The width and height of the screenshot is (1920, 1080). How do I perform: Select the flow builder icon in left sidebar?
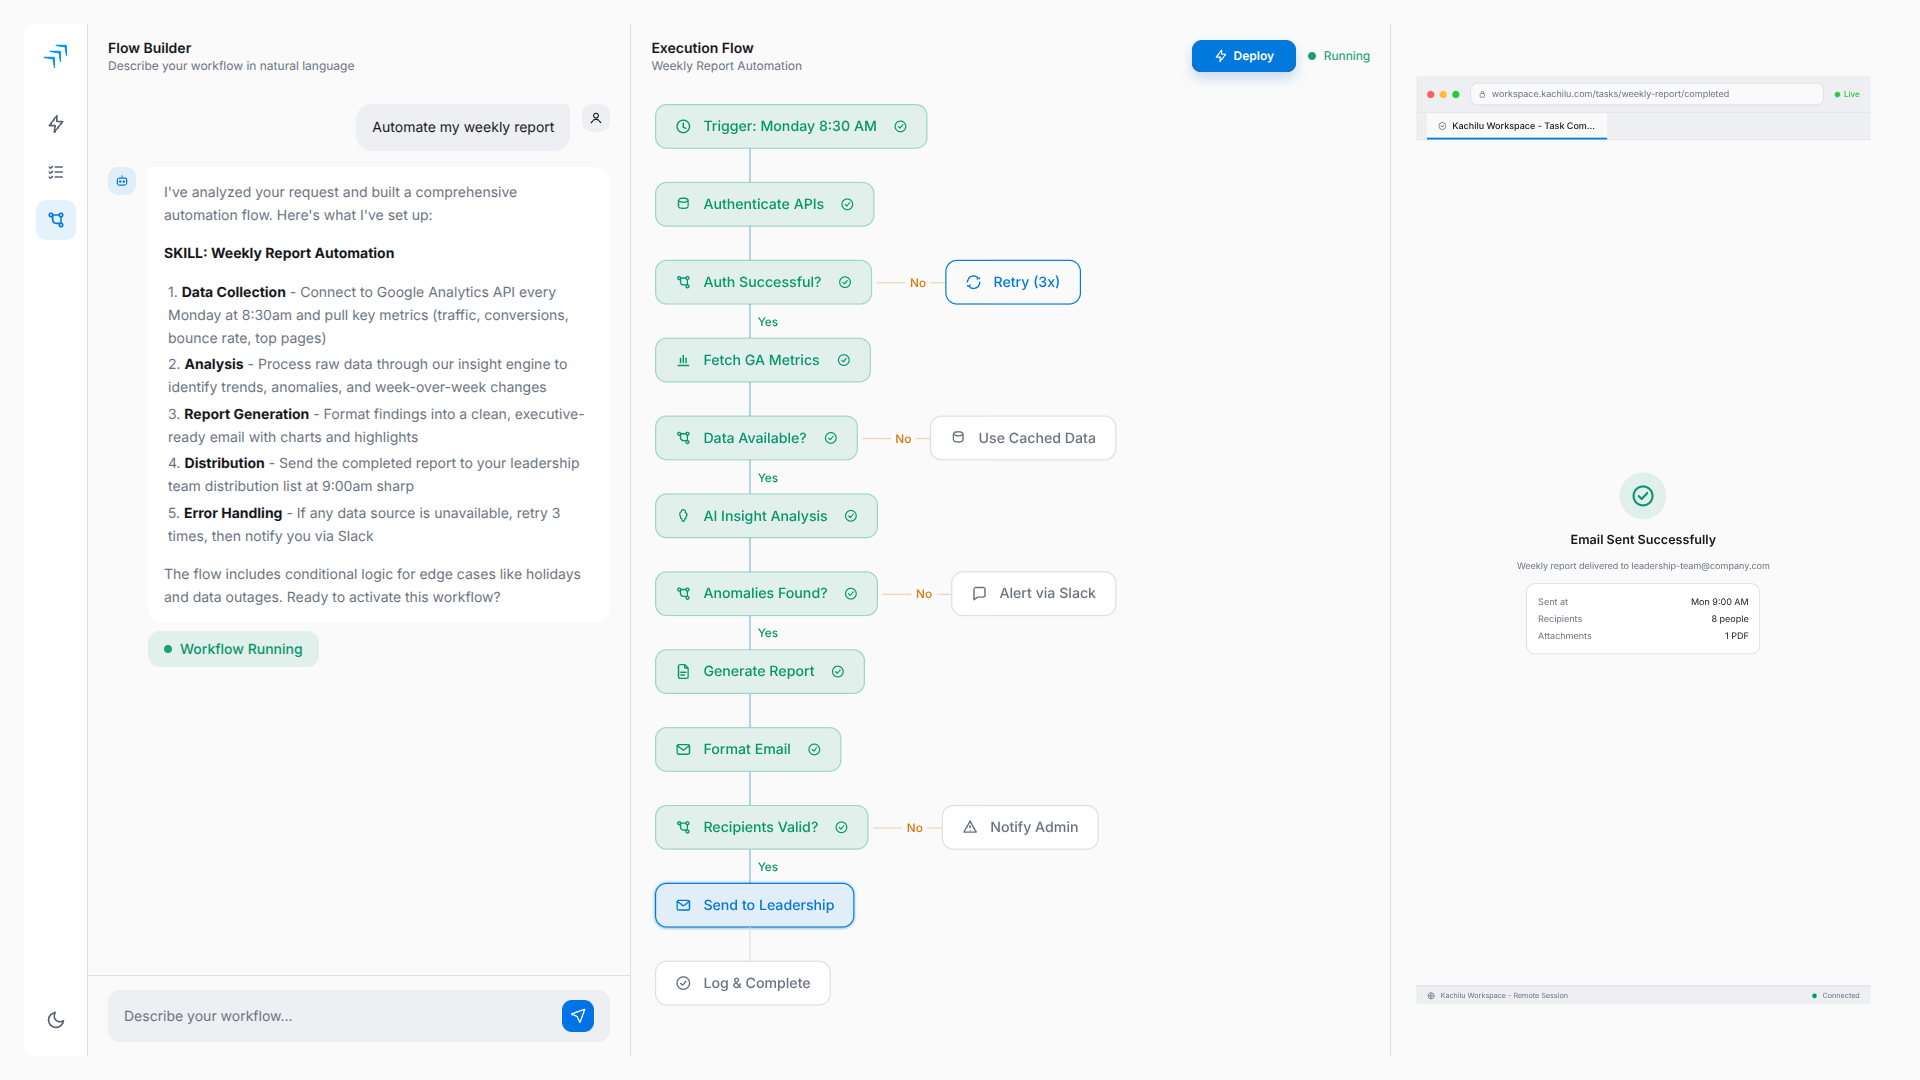(56, 220)
